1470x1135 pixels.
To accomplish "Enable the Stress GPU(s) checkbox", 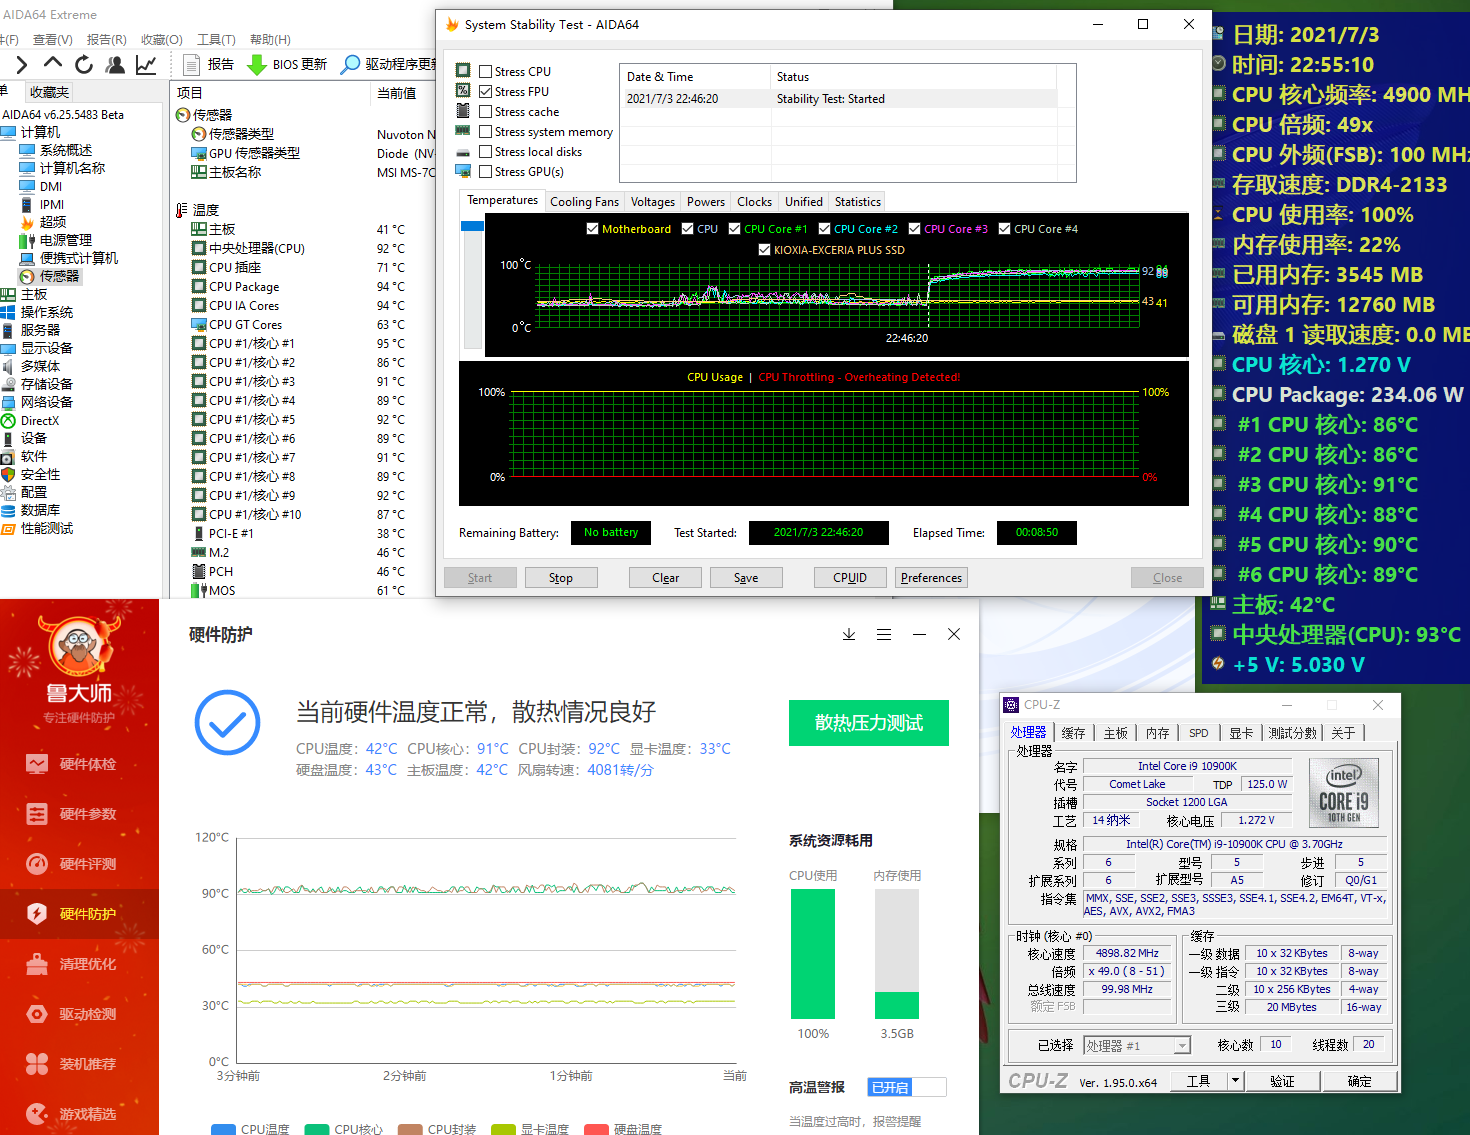I will pos(485,172).
